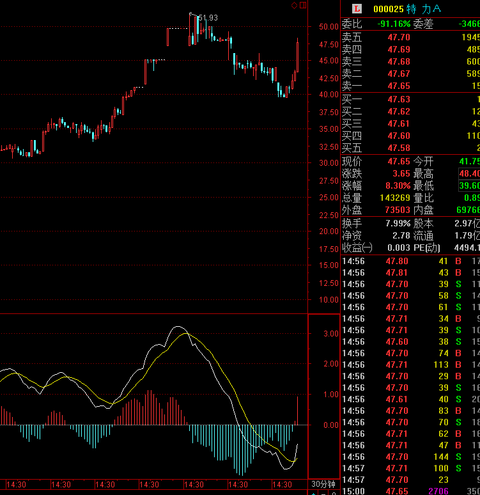Image resolution: width=480 pixels, height=495 pixels.
Task: Click the 涨幅 value 8.30%
Action: coord(398,186)
